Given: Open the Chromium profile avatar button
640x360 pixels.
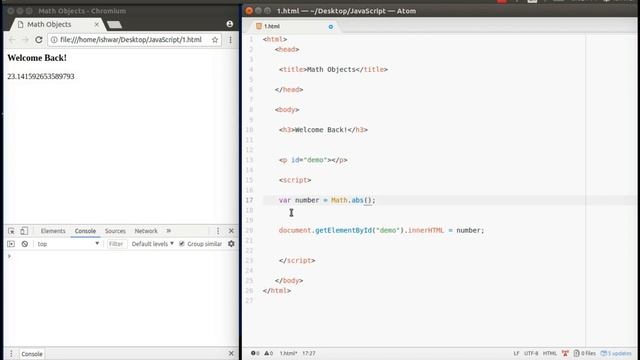Looking at the screenshot, I should (x=230, y=24).
